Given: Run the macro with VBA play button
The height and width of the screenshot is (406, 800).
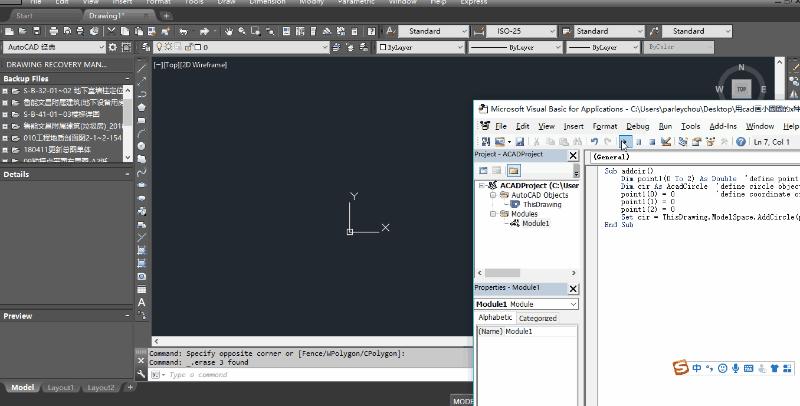Looking at the screenshot, I should point(624,142).
